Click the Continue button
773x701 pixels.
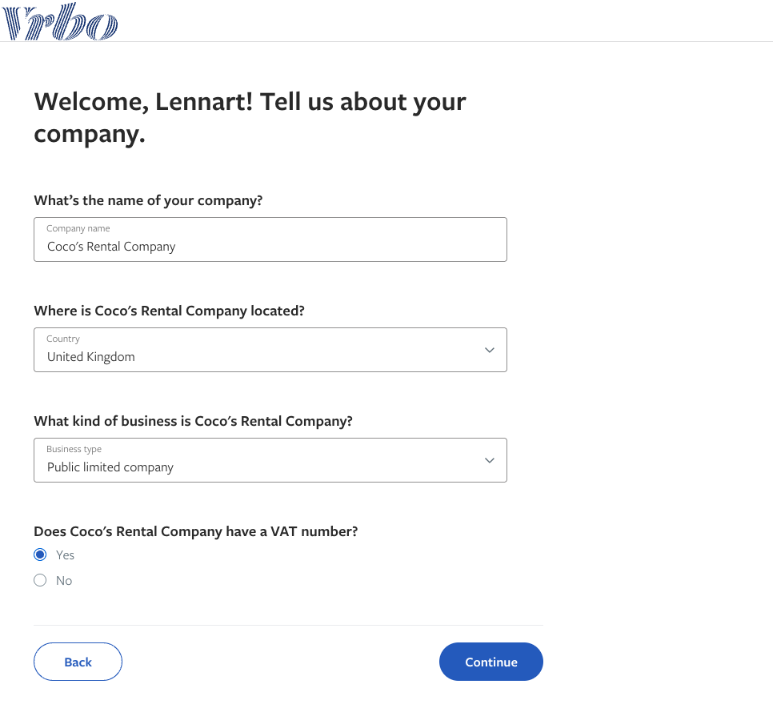click(x=491, y=662)
